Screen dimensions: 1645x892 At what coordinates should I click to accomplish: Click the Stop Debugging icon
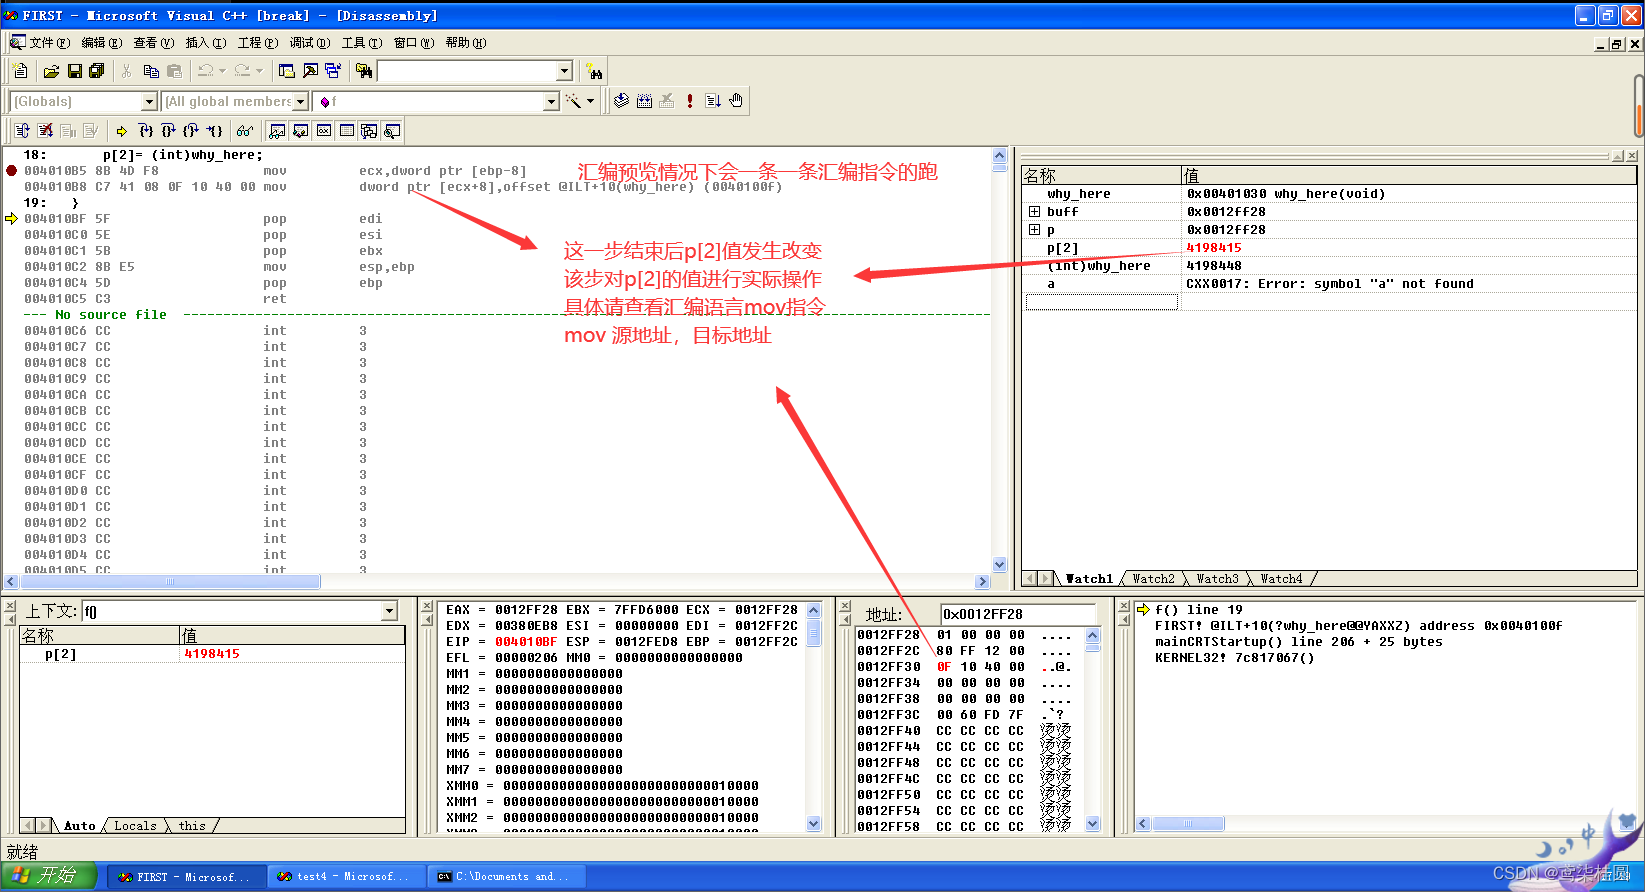(x=45, y=131)
